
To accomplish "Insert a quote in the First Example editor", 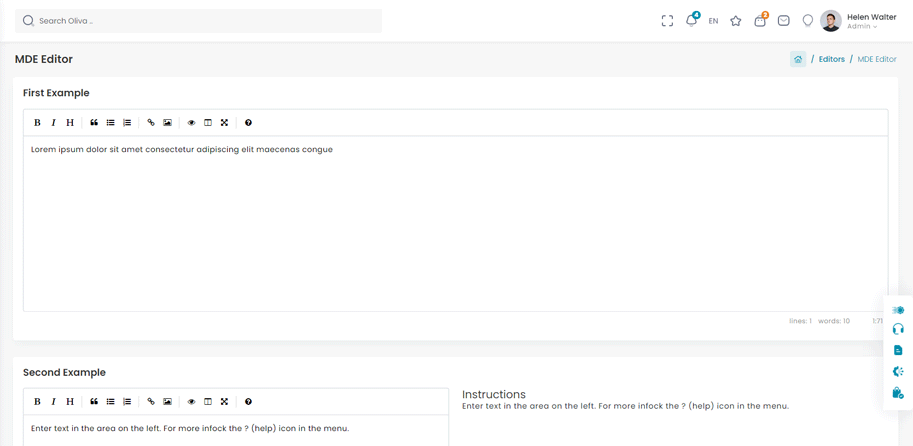I will click(94, 123).
